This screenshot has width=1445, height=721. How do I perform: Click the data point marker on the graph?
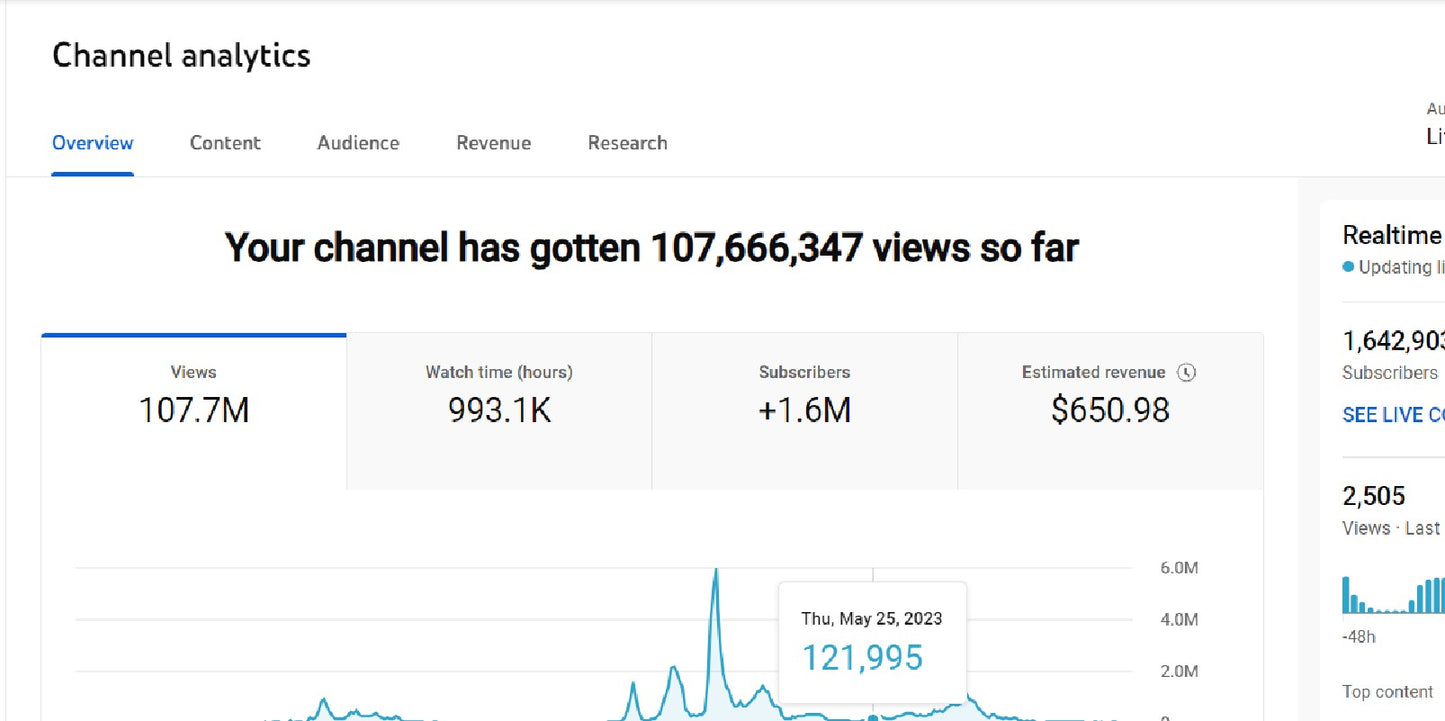873,716
